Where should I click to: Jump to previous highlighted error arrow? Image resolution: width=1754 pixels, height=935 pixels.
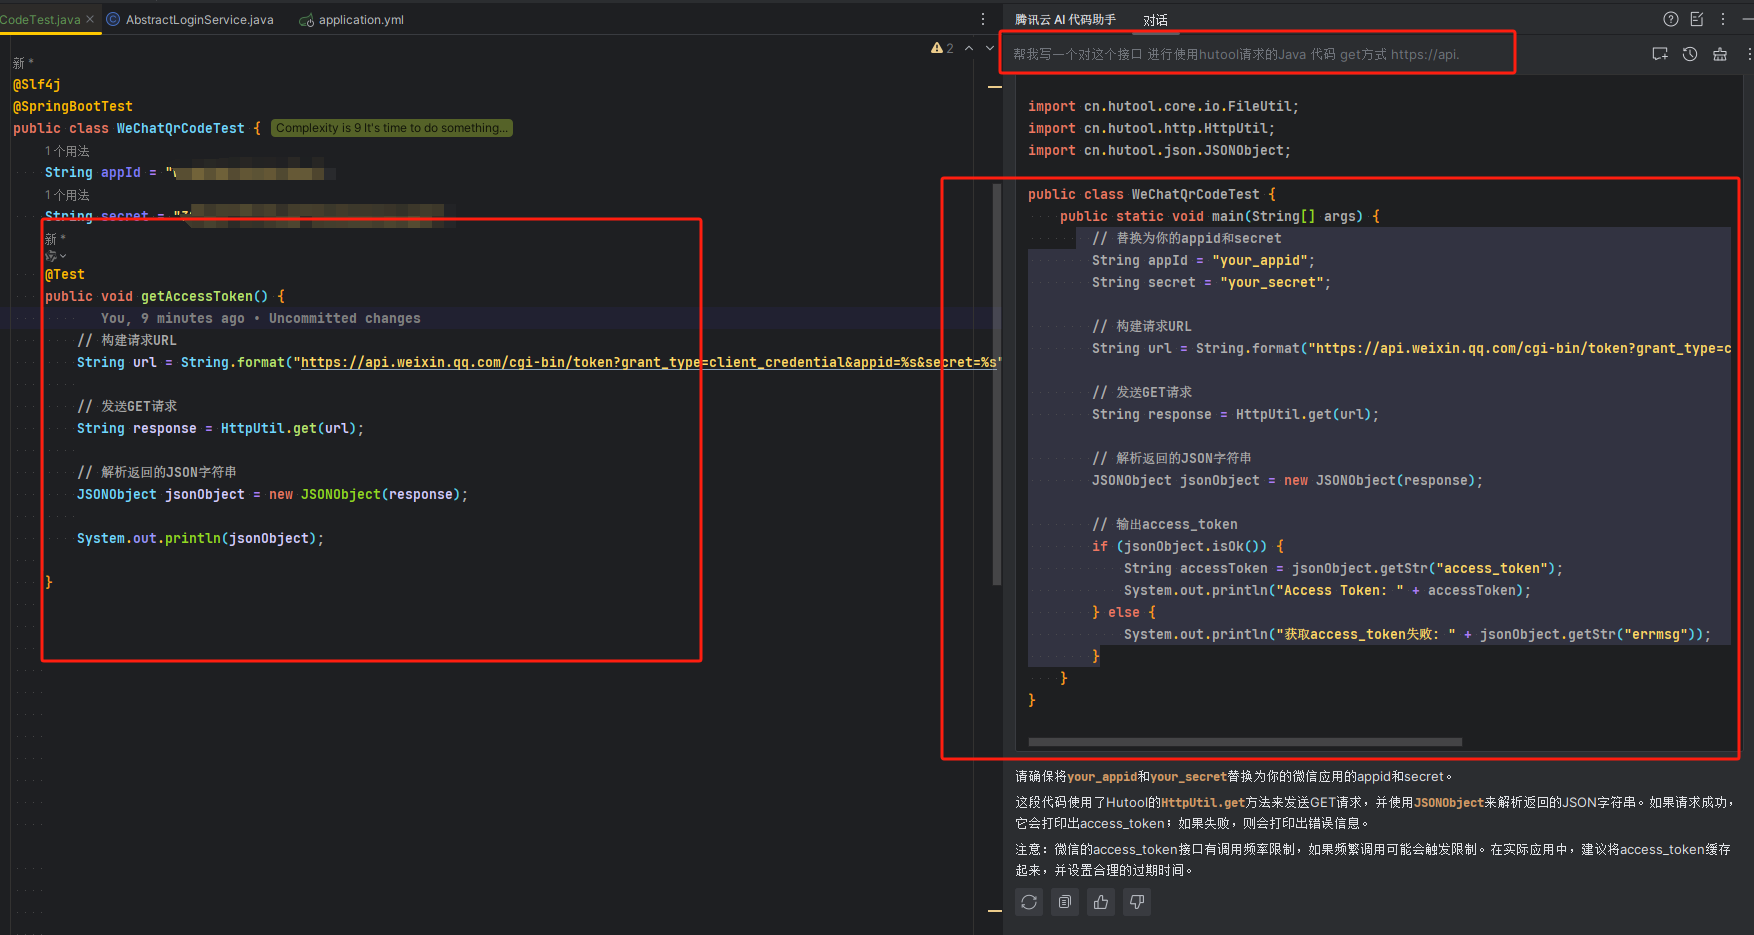[969, 48]
